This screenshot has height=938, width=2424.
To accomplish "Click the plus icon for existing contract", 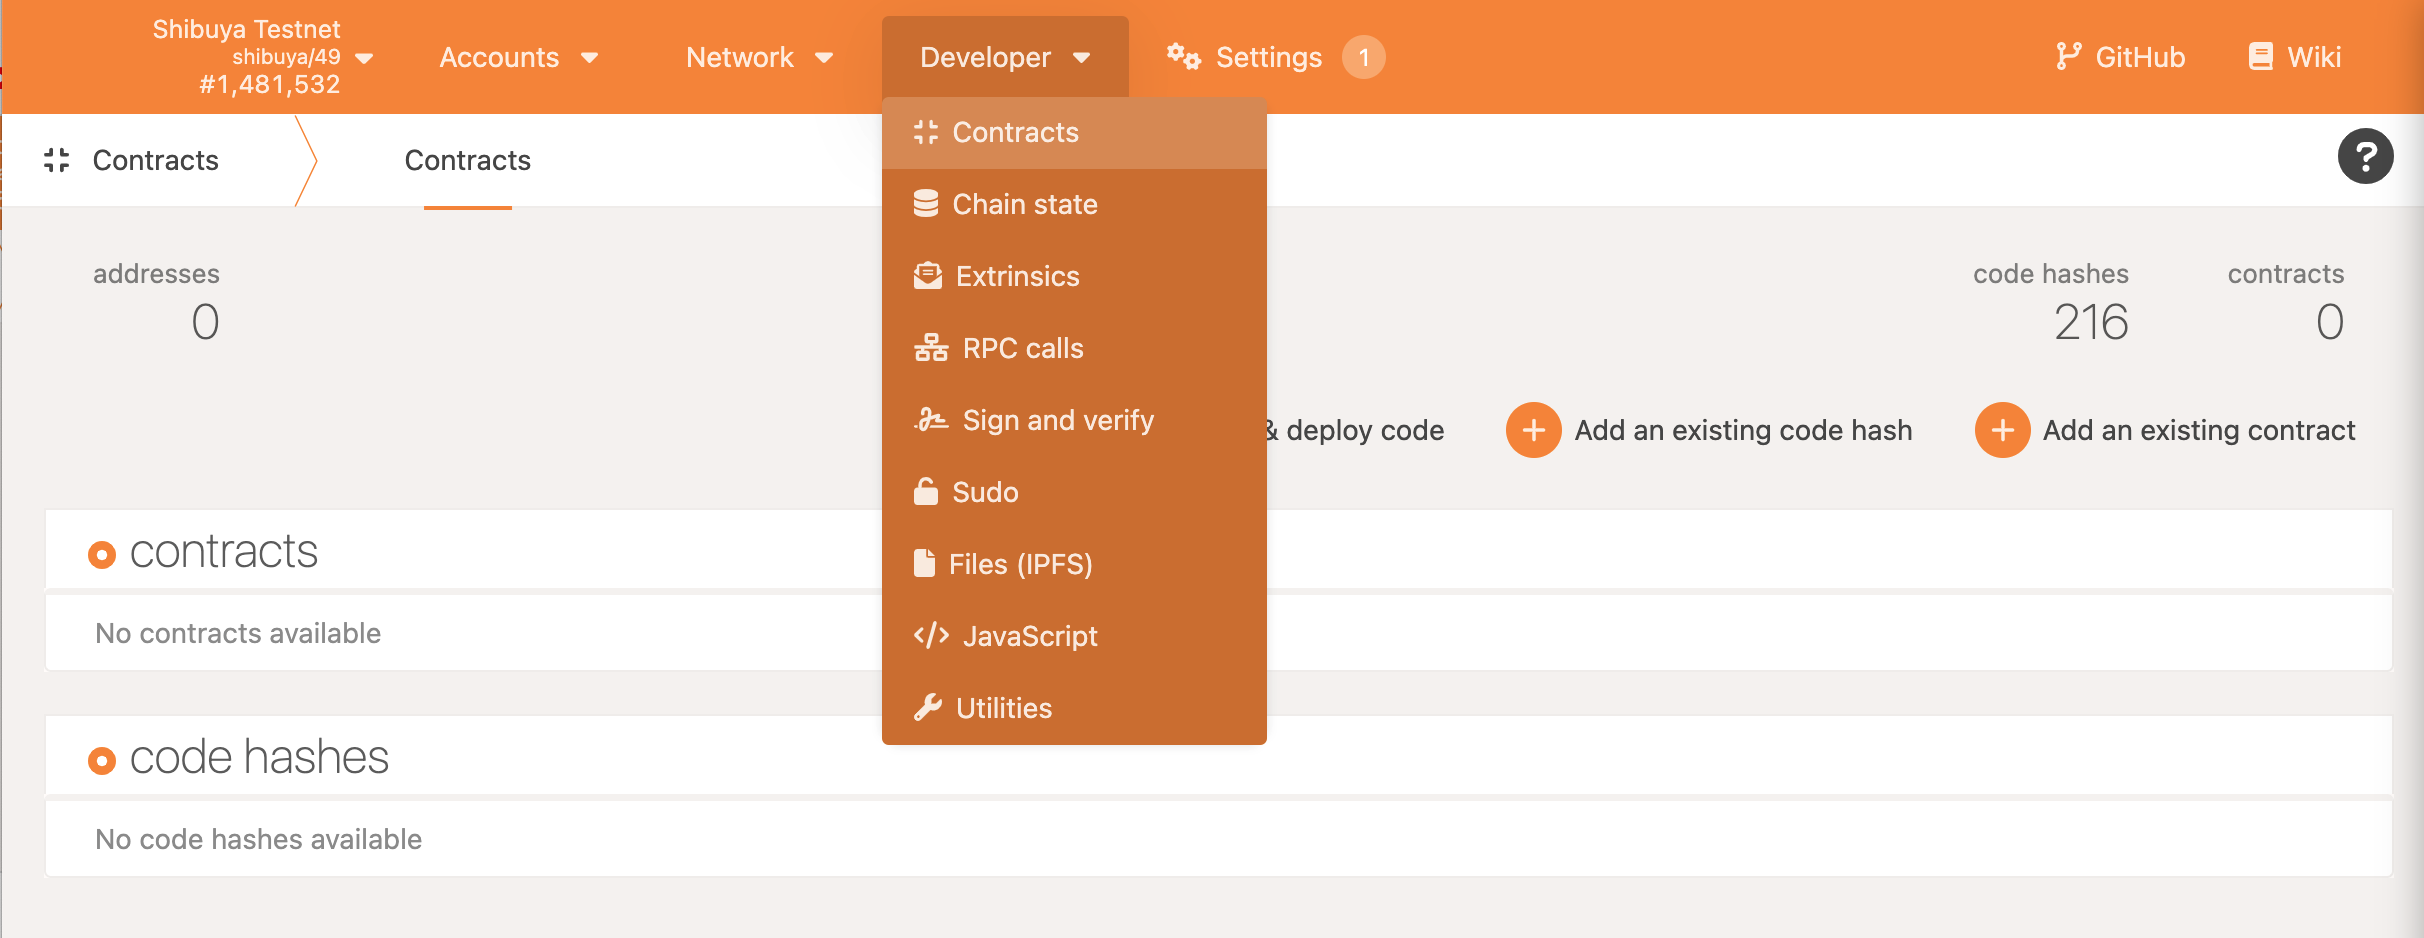I will pos(2002,430).
